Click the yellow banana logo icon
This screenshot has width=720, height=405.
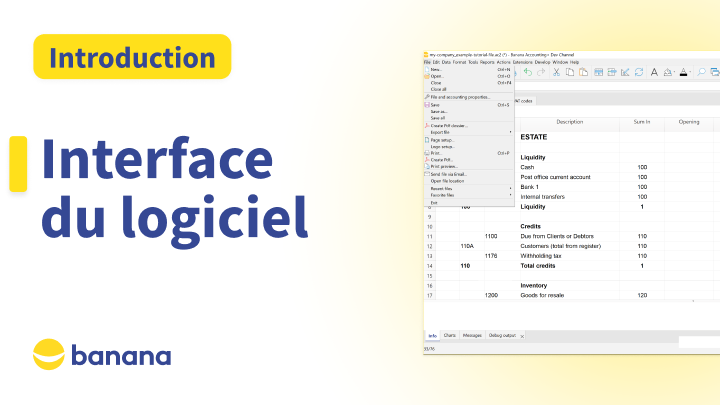[49, 354]
